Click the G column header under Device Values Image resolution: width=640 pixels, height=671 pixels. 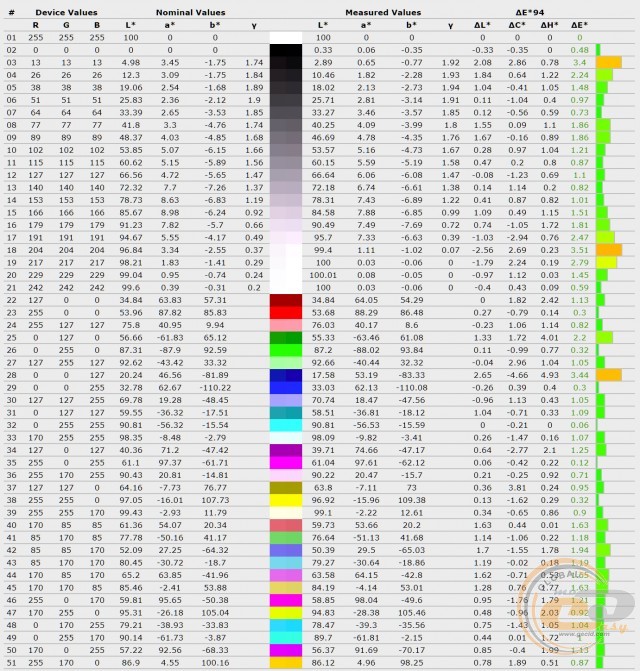[x=66, y=25]
